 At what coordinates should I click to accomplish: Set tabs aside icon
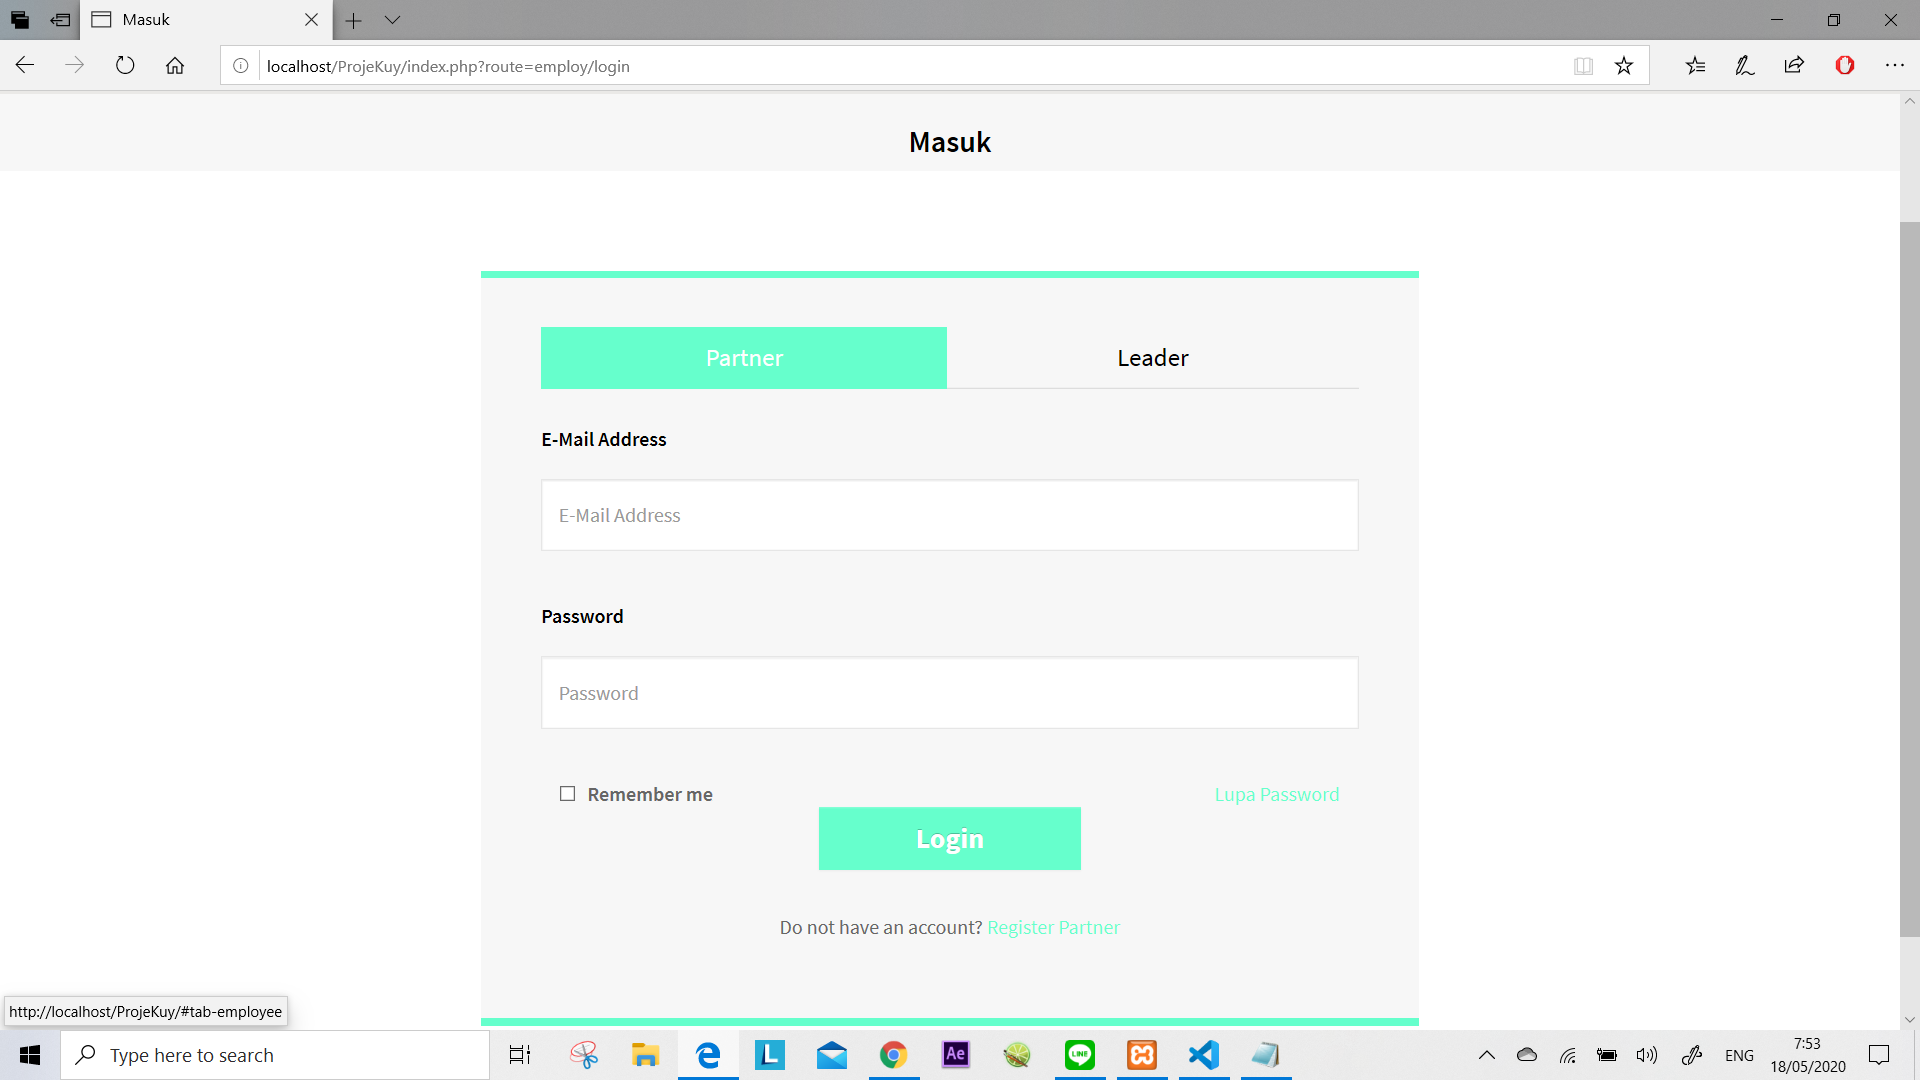coord(60,20)
